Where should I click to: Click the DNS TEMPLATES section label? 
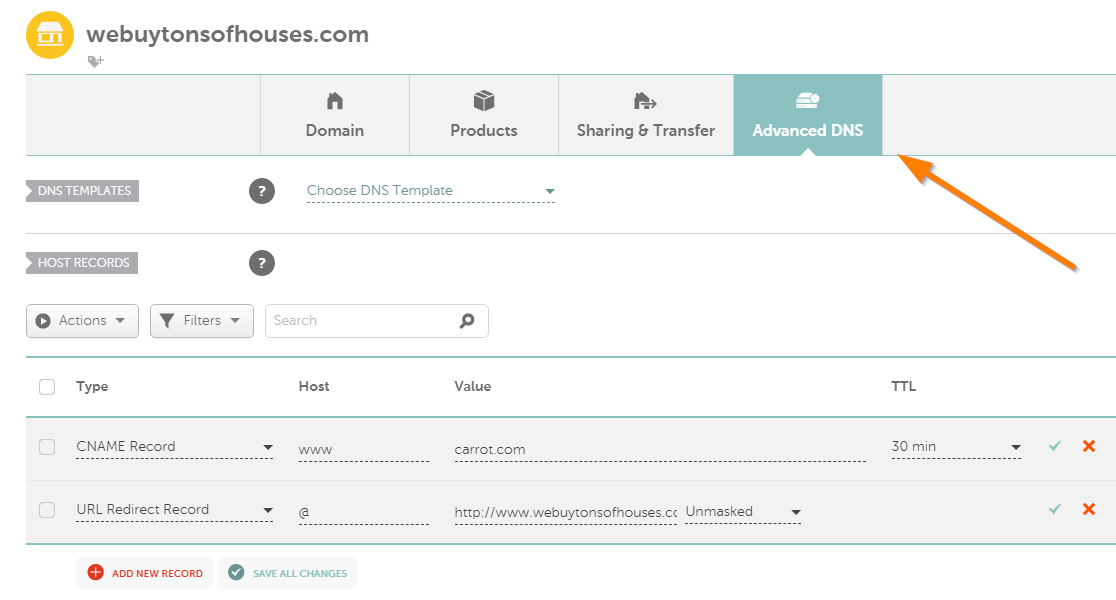83,191
